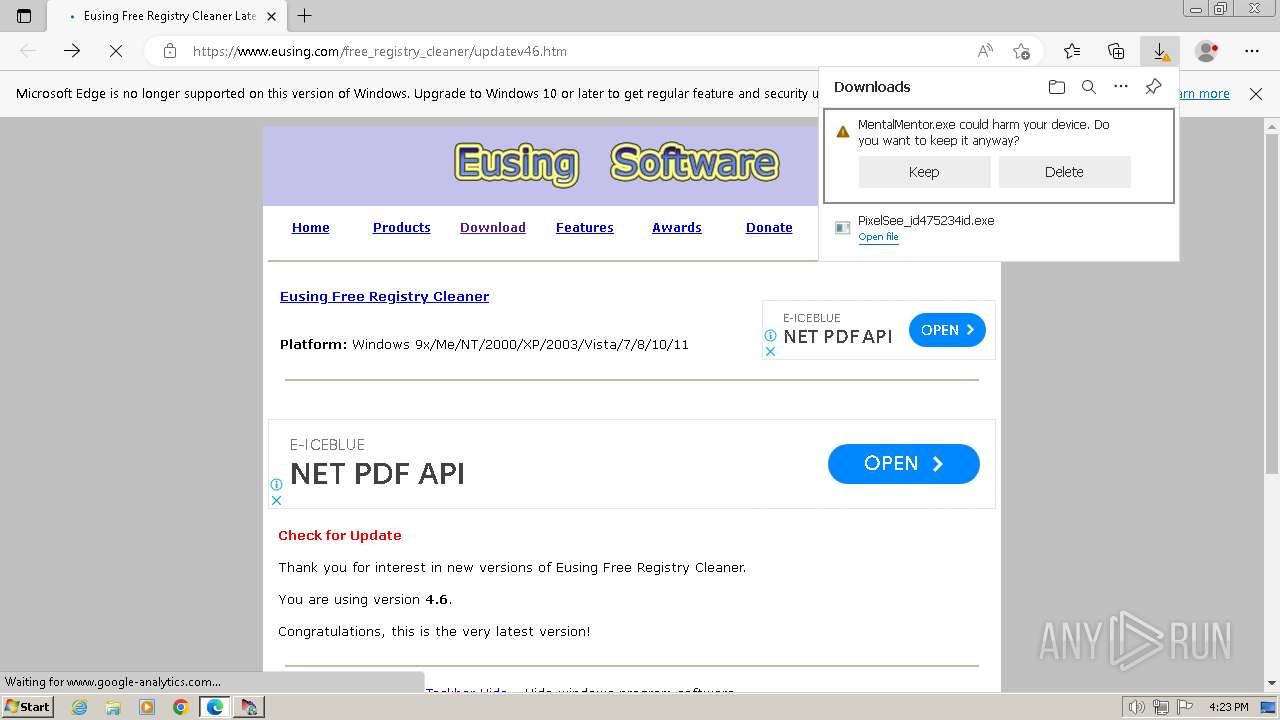This screenshot has width=1280, height=720.
Task: Click the address bar URL
Action: (380, 51)
